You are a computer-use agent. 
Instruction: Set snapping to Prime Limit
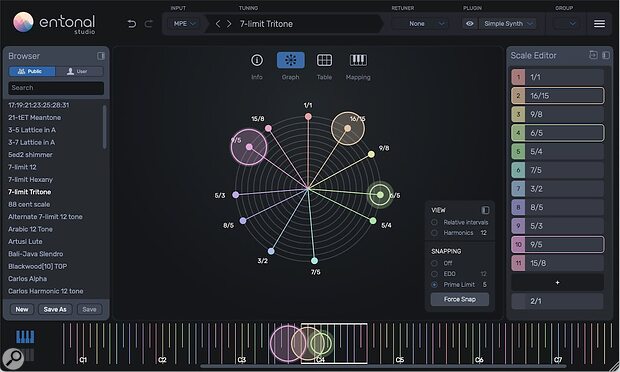434,285
